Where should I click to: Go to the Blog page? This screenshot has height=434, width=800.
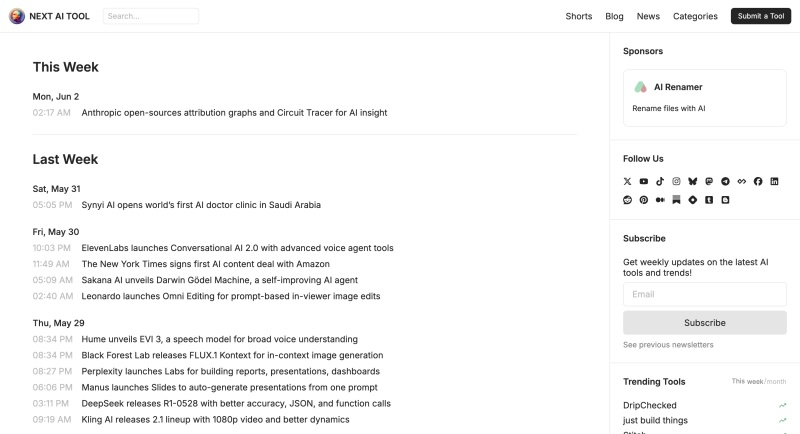pyautogui.click(x=614, y=16)
